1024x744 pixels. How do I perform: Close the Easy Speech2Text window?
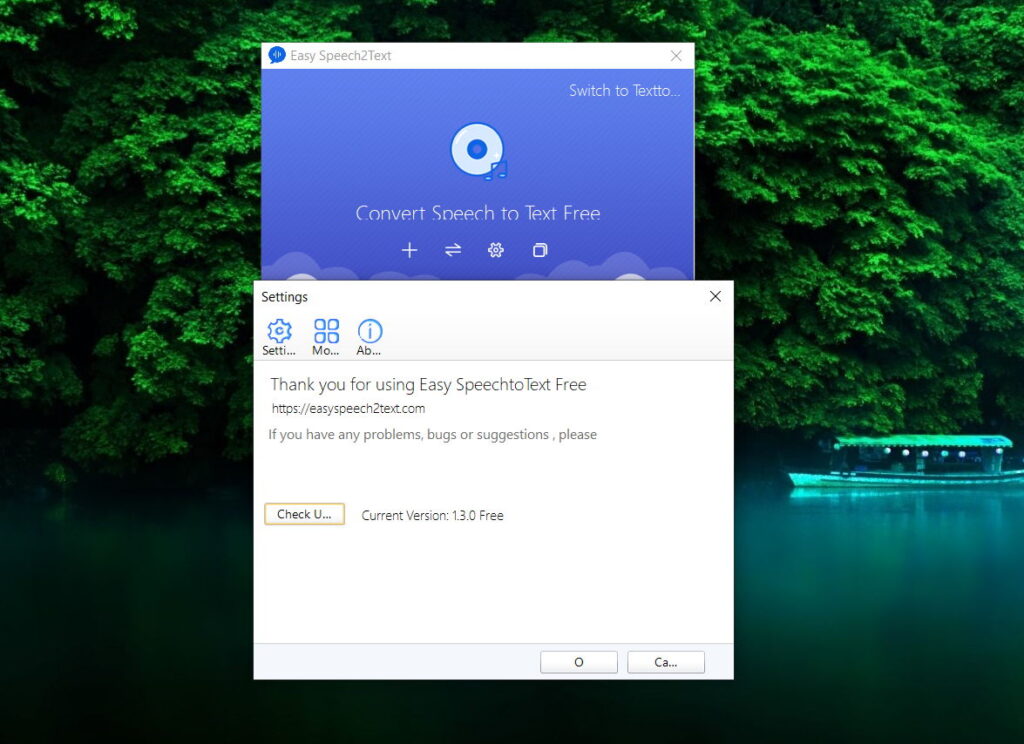(x=676, y=56)
